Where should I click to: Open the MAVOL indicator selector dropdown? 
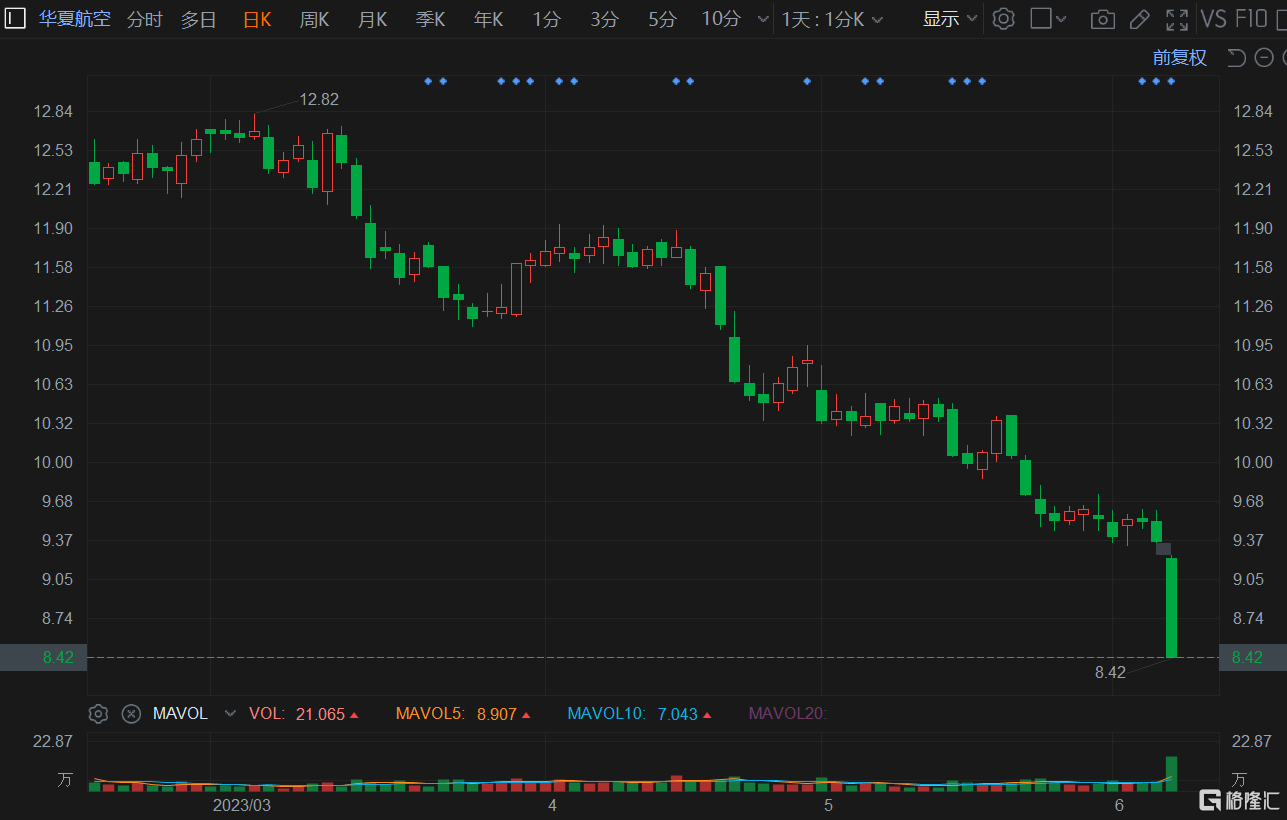(231, 714)
